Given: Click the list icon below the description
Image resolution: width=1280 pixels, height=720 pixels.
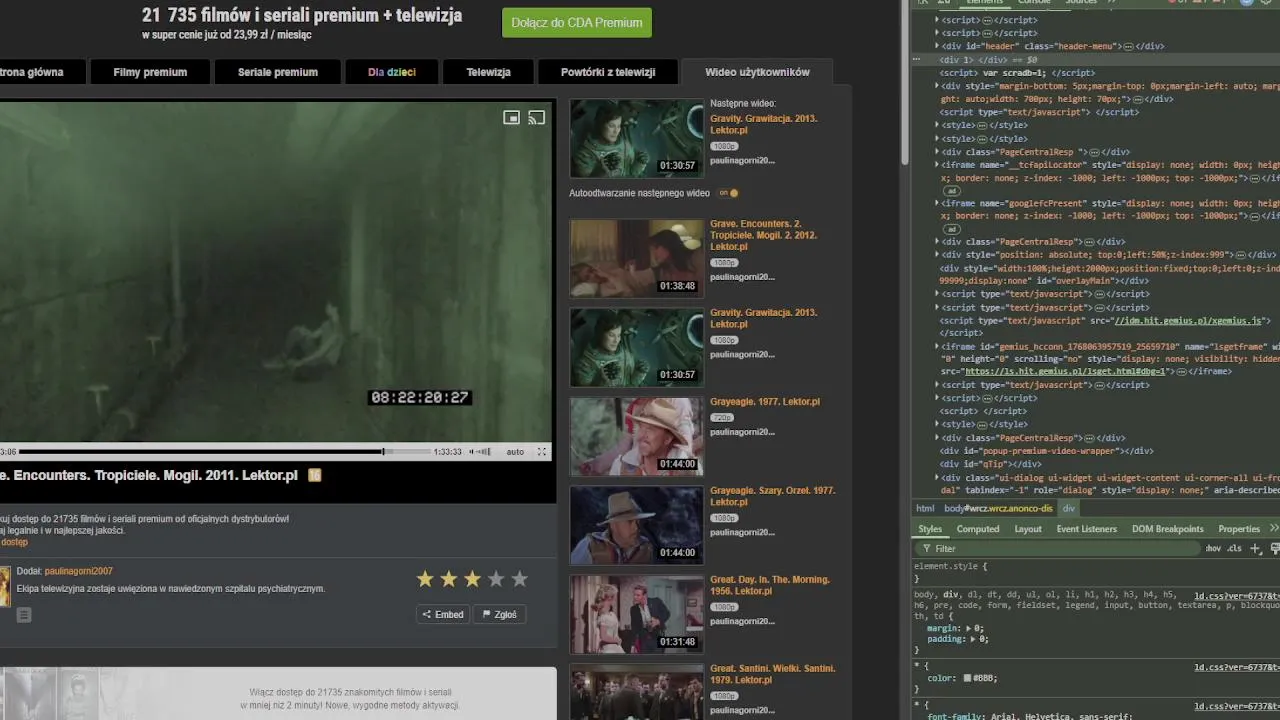Looking at the screenshot, I should pyautogui.click(x=24, y=615).
